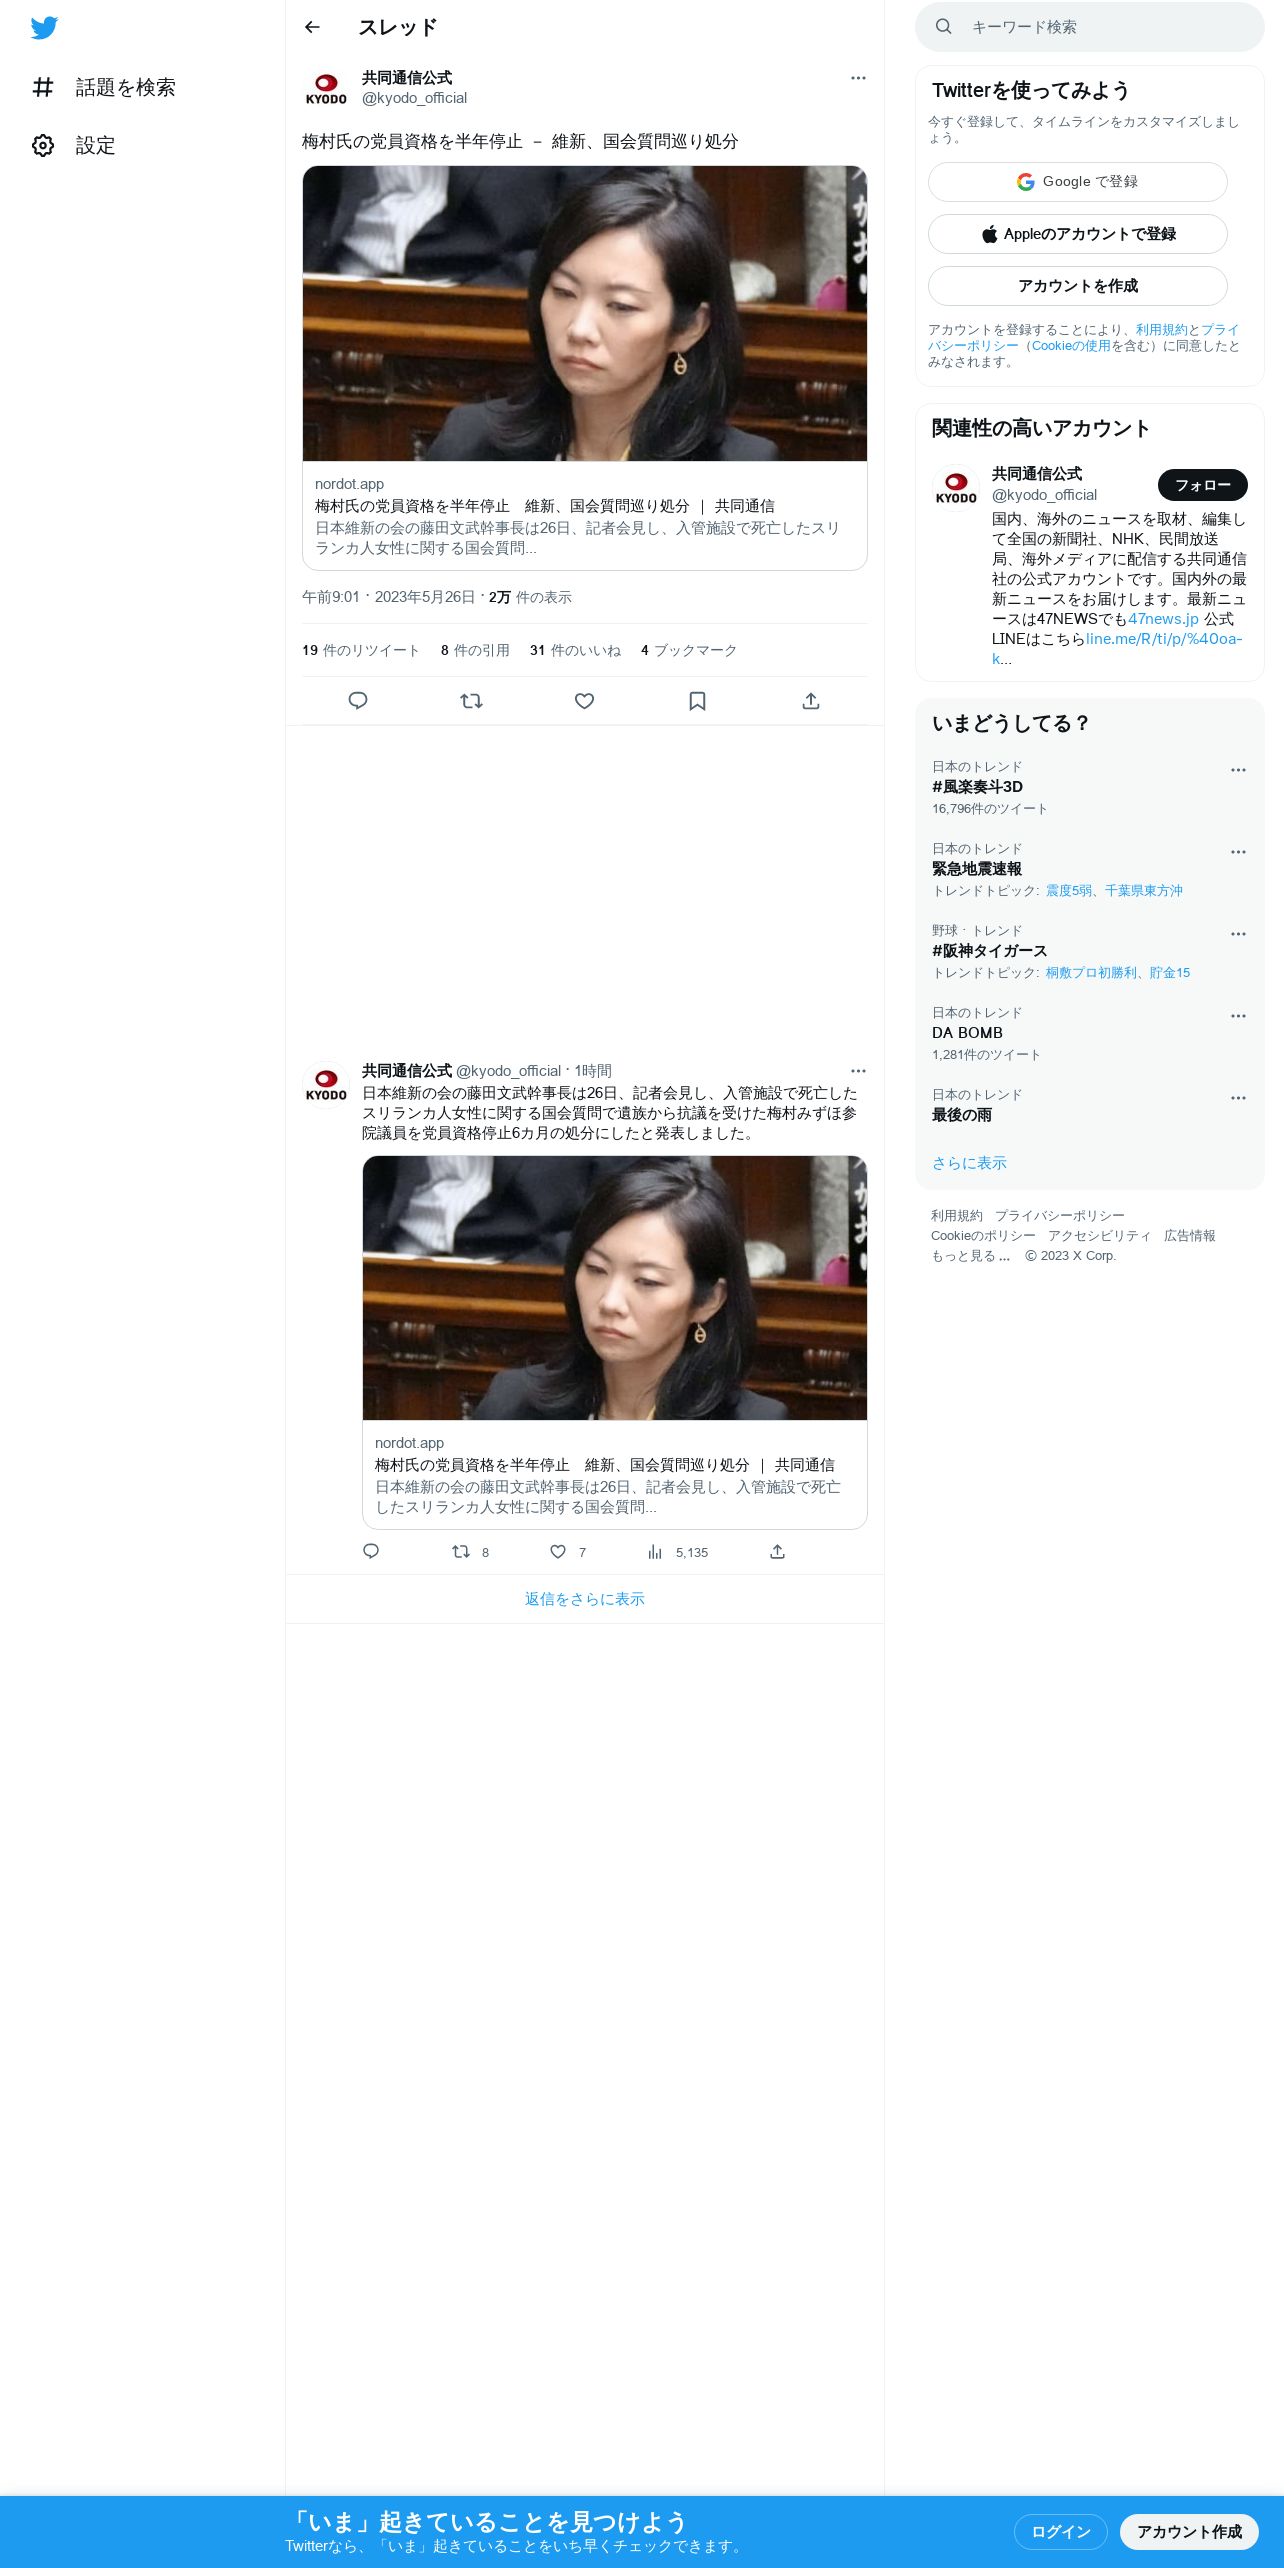Screen dimensions: 1284x2568
Task: Open main tweet's 共同通信公式 avatar
Action: click(x=326, y=88)
